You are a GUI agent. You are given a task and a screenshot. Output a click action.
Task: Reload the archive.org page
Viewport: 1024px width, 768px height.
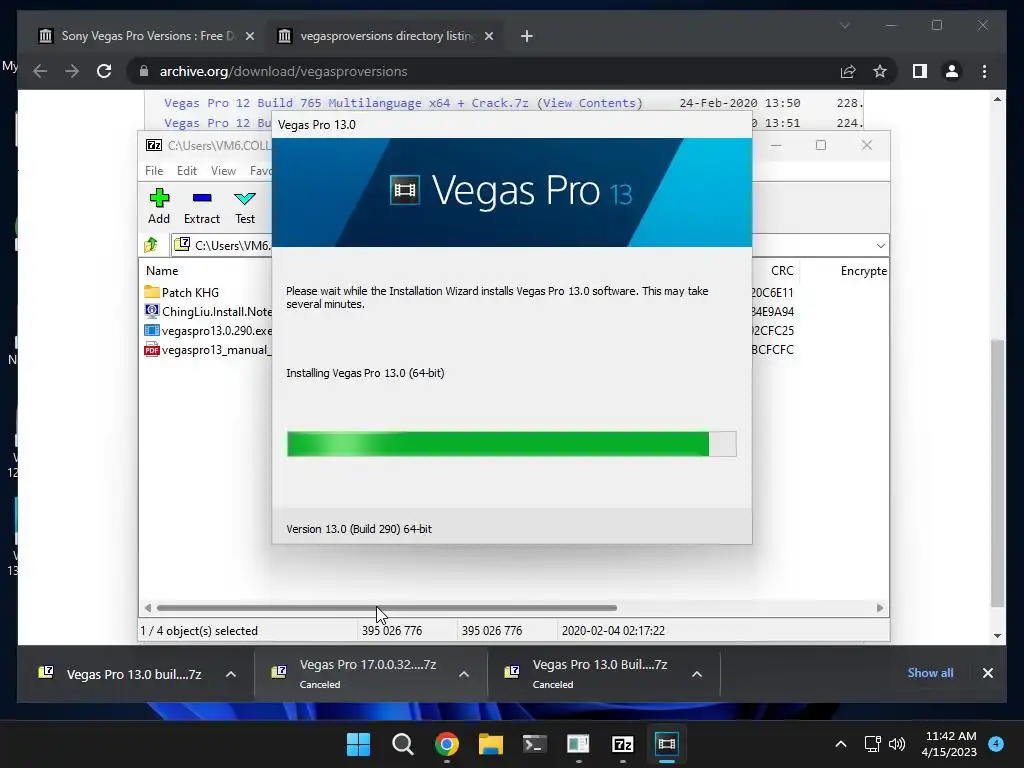[x=104, y=71]
